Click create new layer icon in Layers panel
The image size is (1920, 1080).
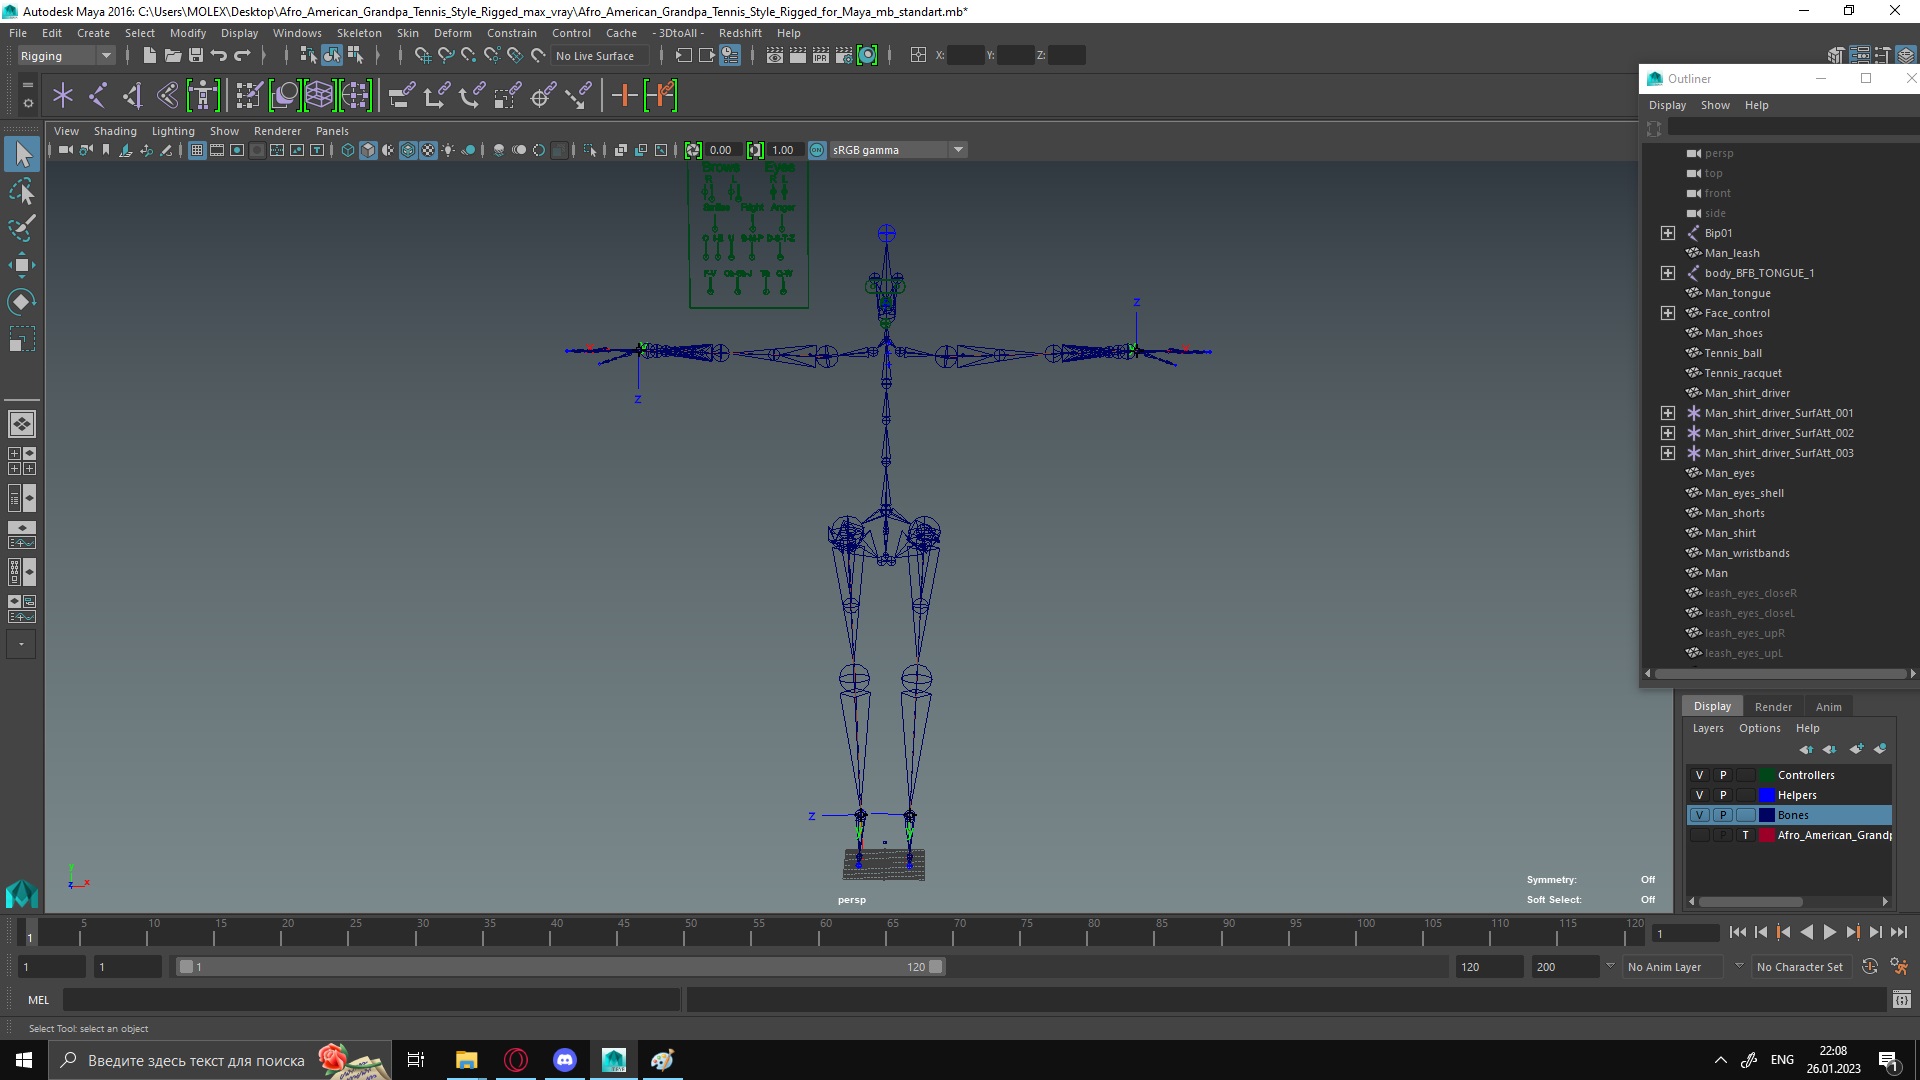pos(1856,749)
